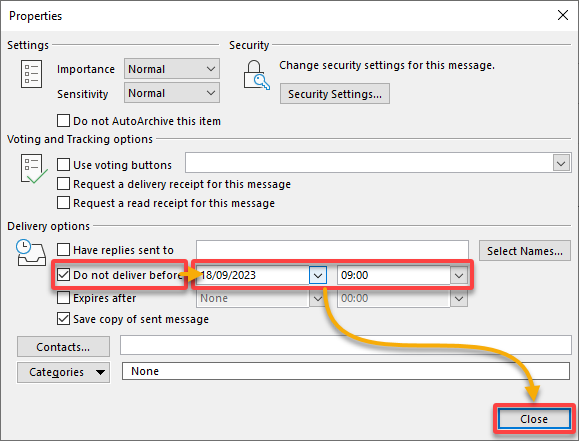
Task: Click into the Contacts text field
Action: click(346, 345)
